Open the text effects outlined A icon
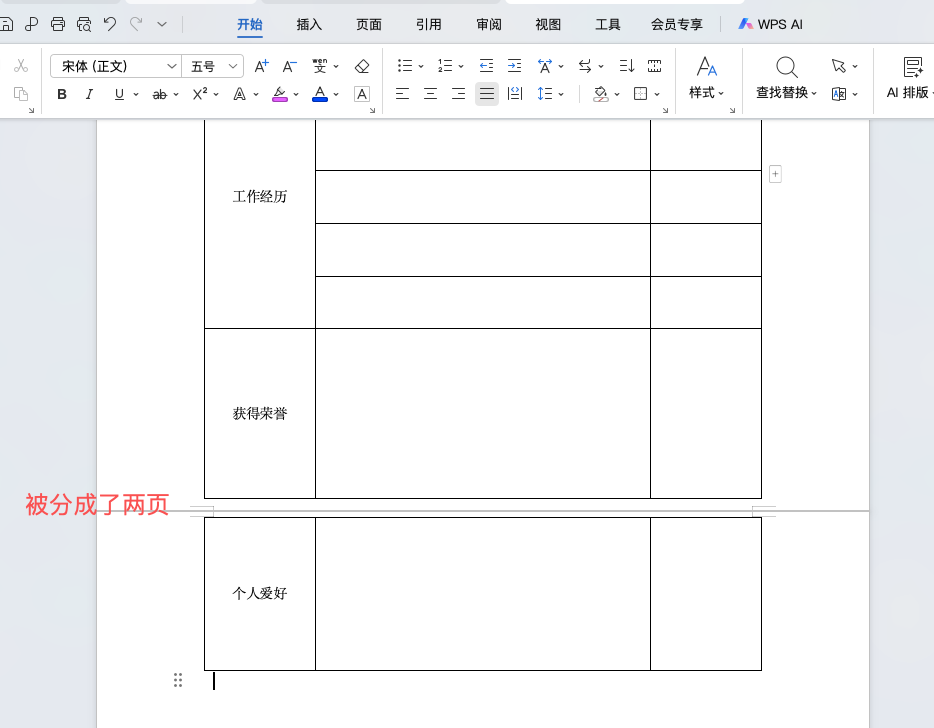 [x=239, y=94]
